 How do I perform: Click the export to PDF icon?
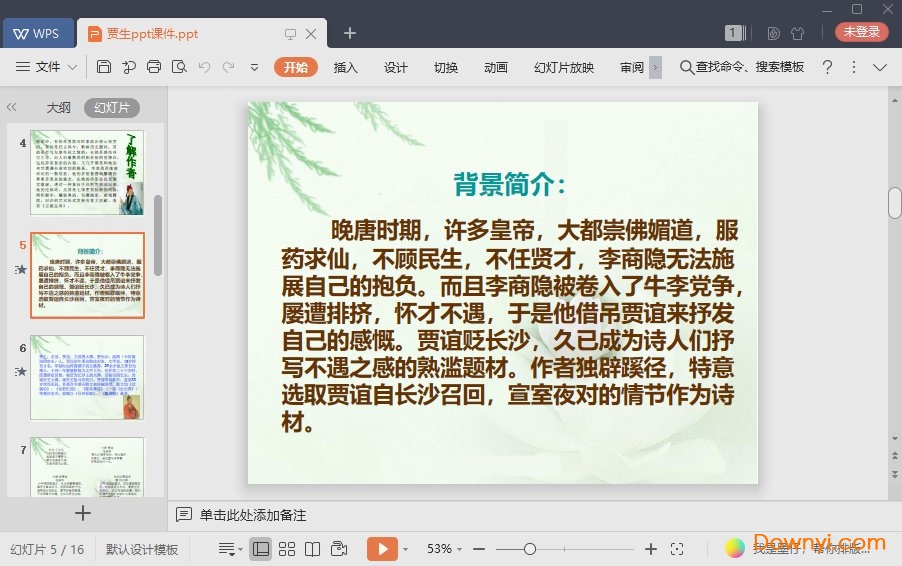[x=129, y=67]
